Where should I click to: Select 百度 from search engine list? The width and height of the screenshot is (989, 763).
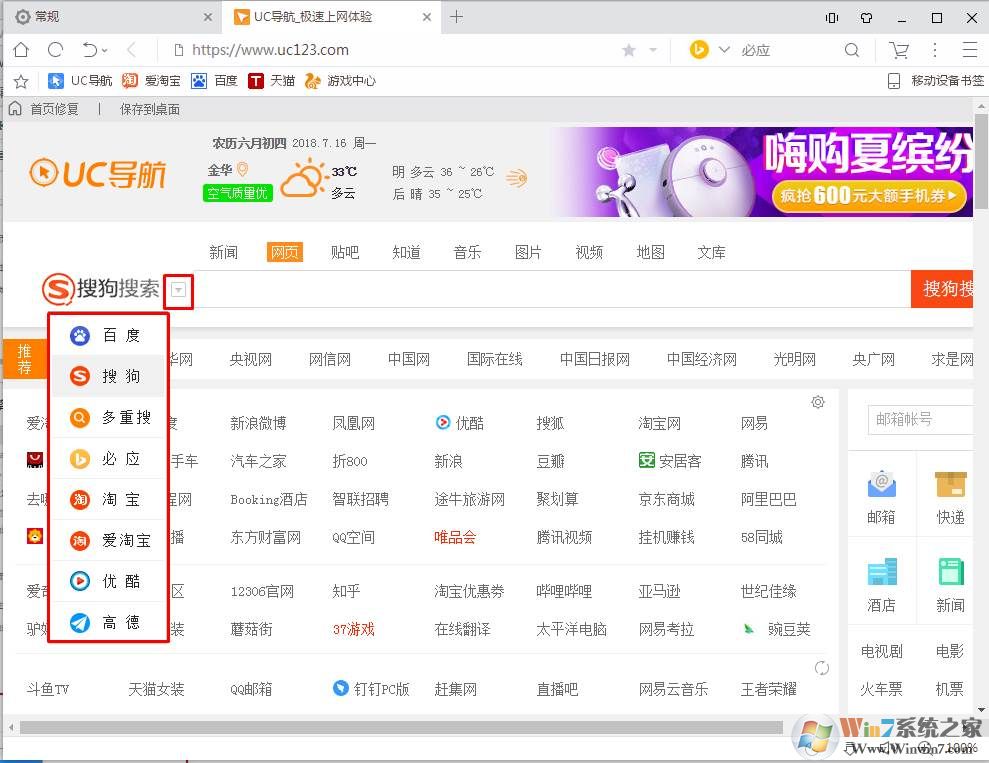[x=108, y=336]
